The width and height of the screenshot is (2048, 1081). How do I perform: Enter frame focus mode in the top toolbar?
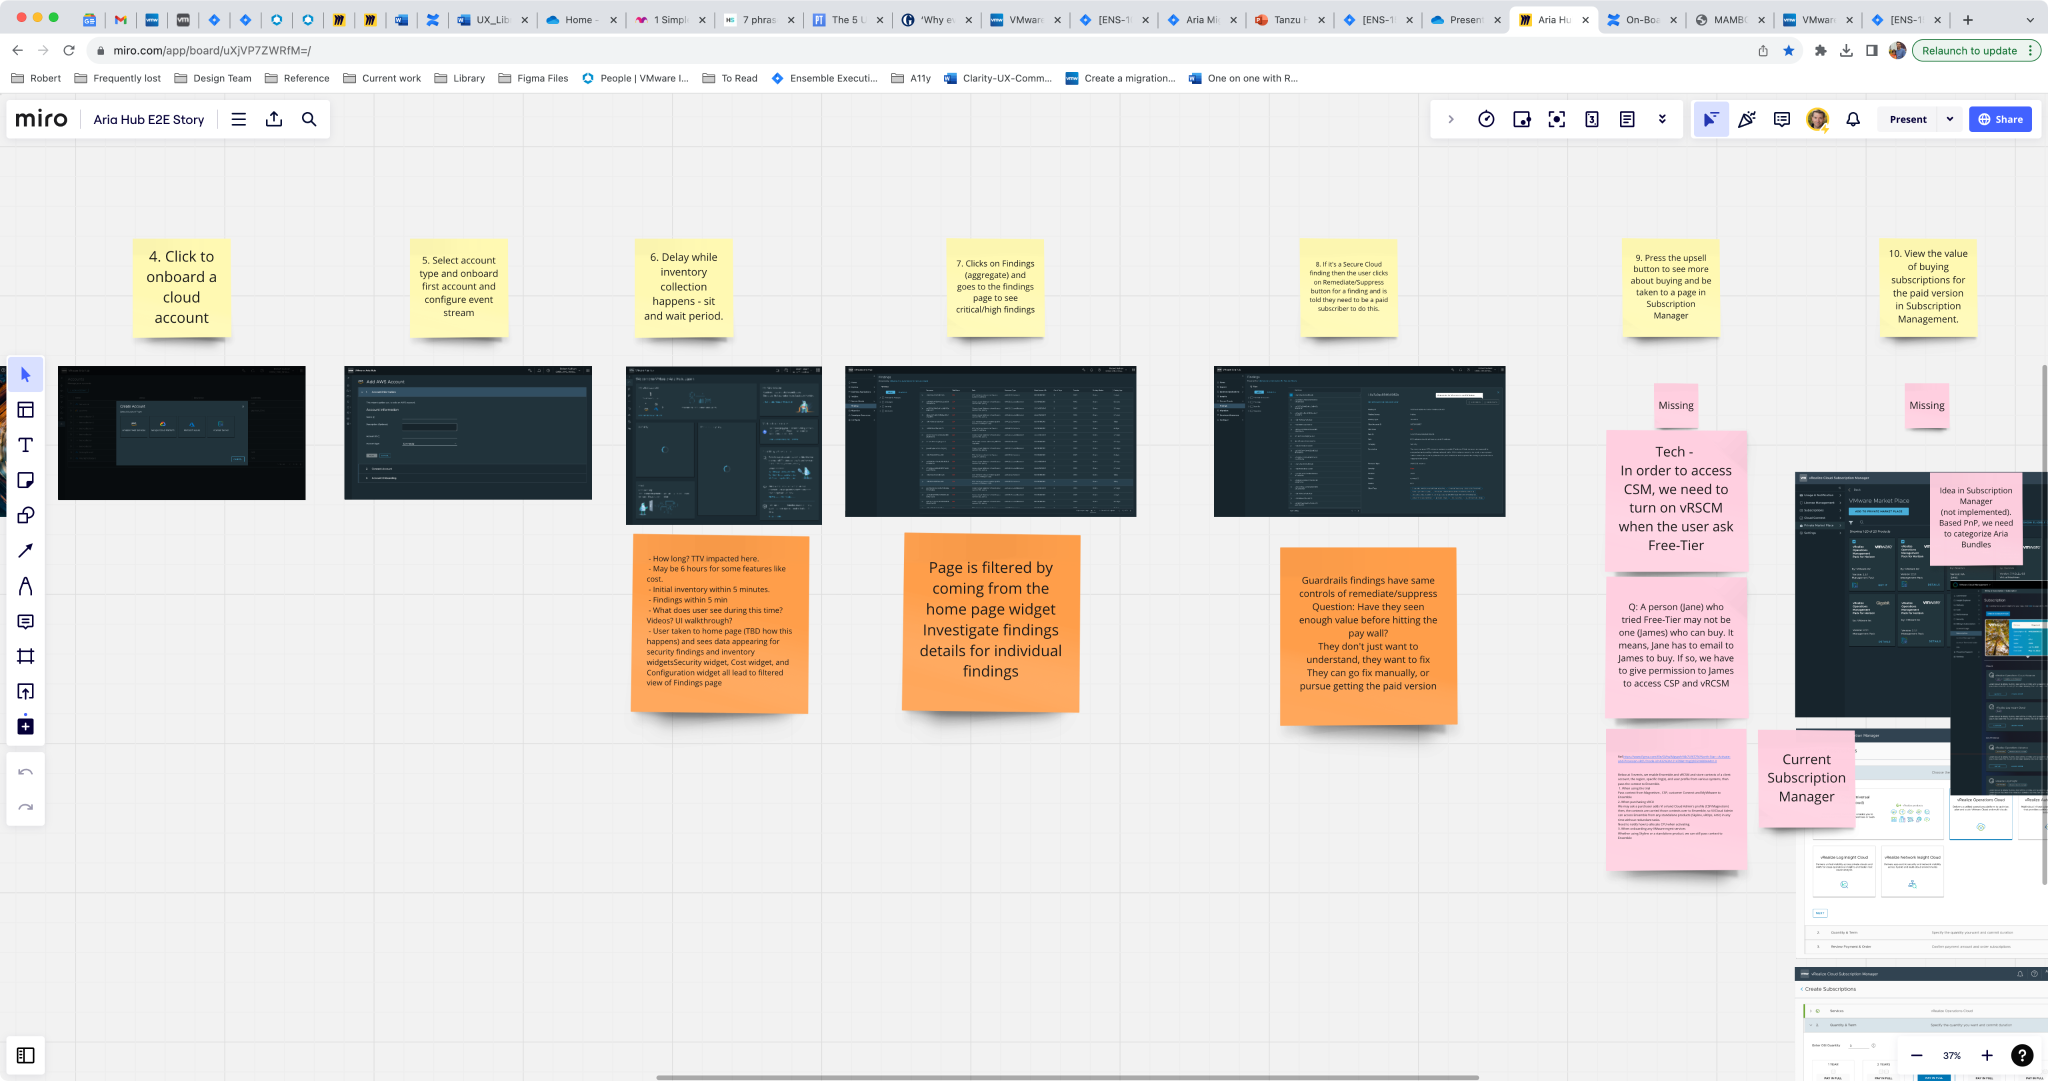pos(1557,119)
